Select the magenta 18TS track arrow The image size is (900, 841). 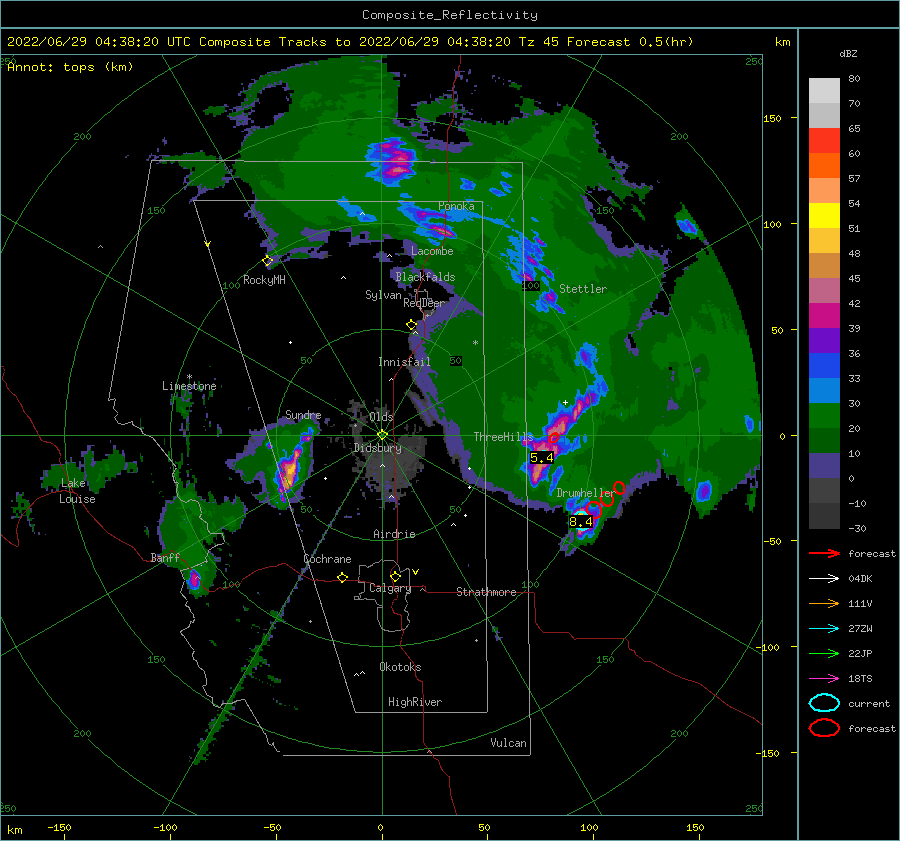pyautogui.click(x=824, y=679)
